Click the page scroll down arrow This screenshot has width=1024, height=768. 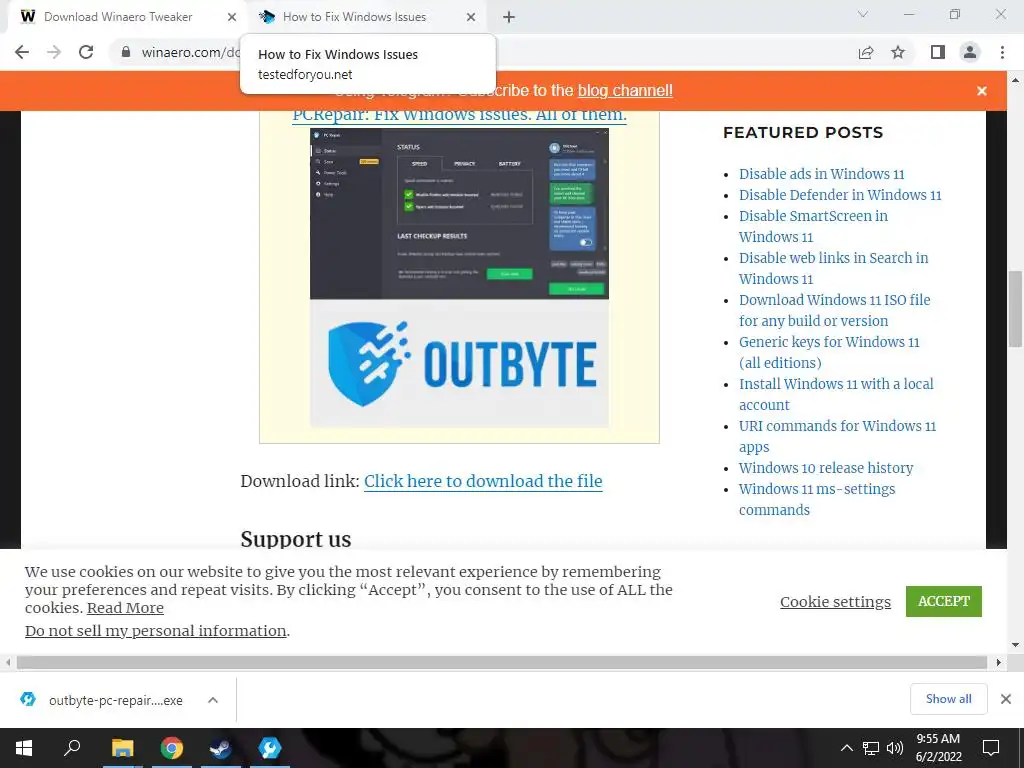(x=1015, y=645)
